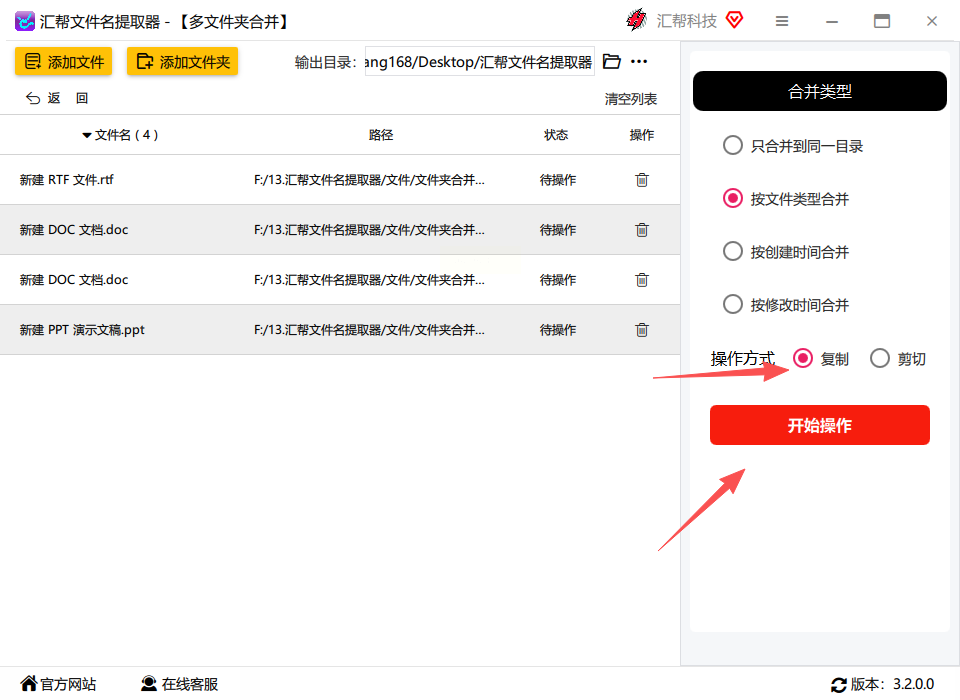Open the hamburger menu in title bar
The image size is (960, 700).
pyautogui.click(x=782, y=21)
